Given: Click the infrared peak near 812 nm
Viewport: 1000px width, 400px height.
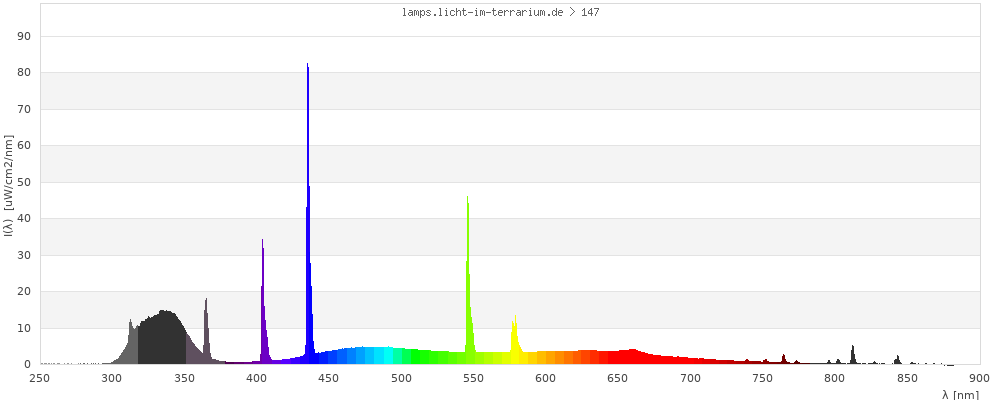Looking at the screenshot, I should [x=853, y=355].
